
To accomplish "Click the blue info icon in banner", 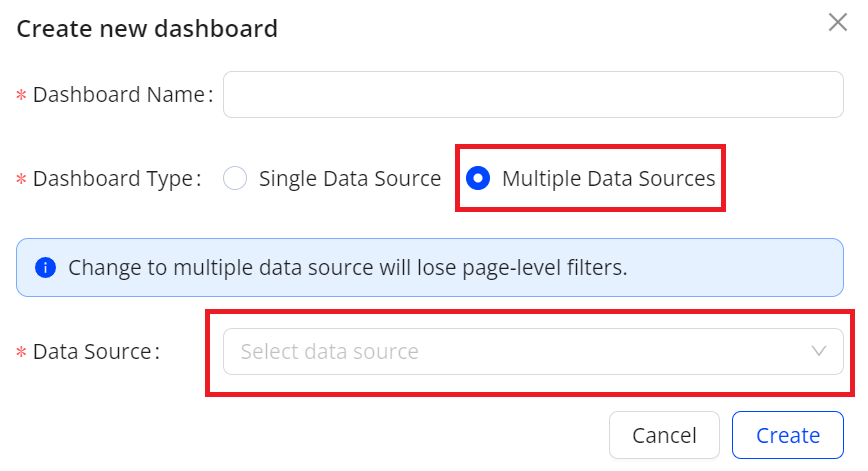I will coord(45,268).
